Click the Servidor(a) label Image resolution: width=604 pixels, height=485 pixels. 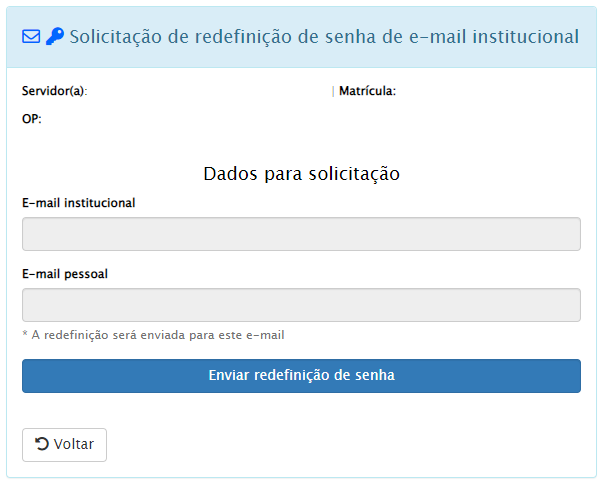pos(55,91)
